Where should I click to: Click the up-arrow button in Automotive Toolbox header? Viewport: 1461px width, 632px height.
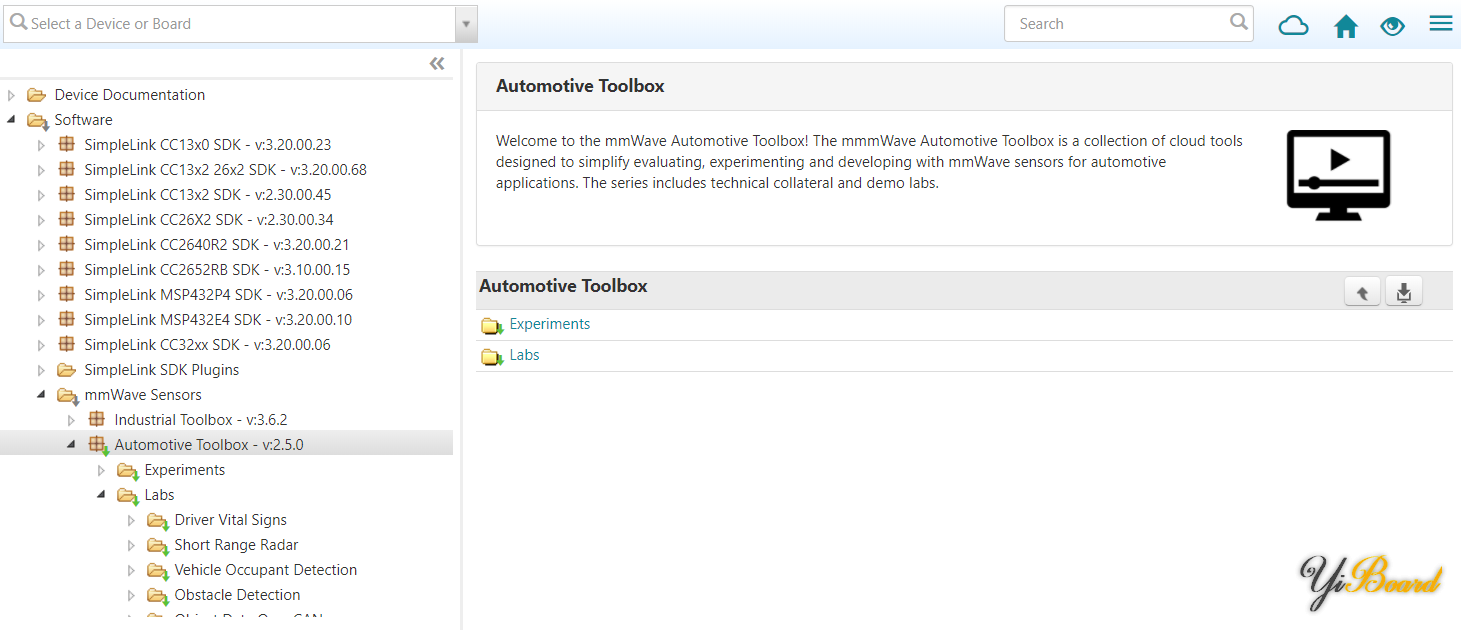point(1362,292)
